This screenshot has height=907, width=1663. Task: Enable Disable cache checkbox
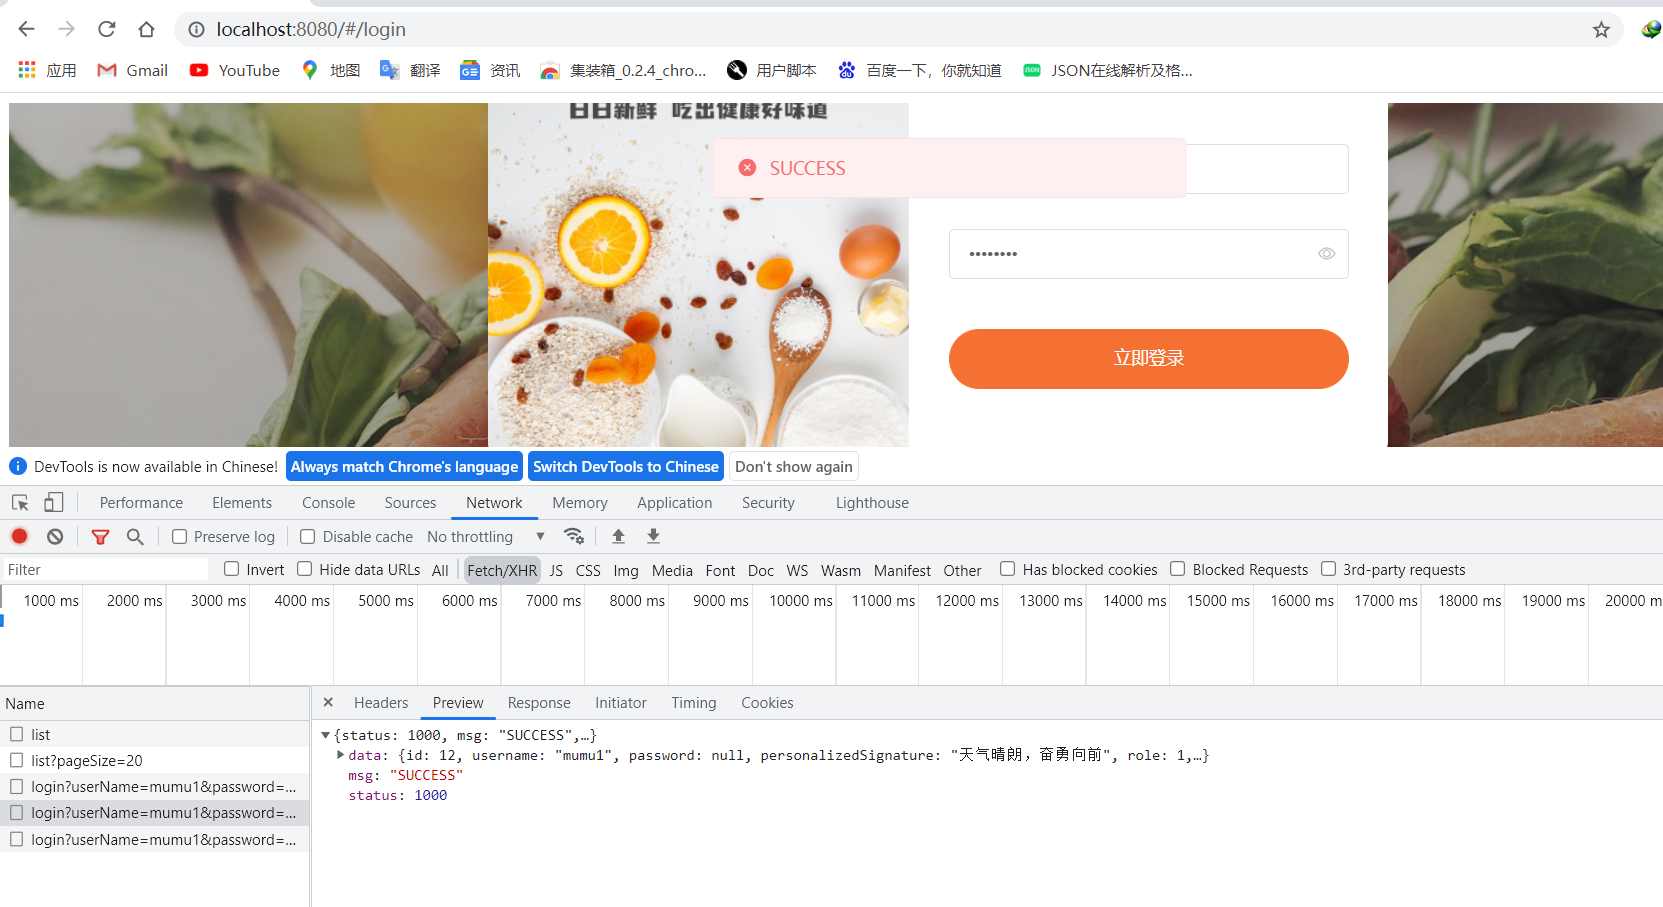(x=308, y=537)
